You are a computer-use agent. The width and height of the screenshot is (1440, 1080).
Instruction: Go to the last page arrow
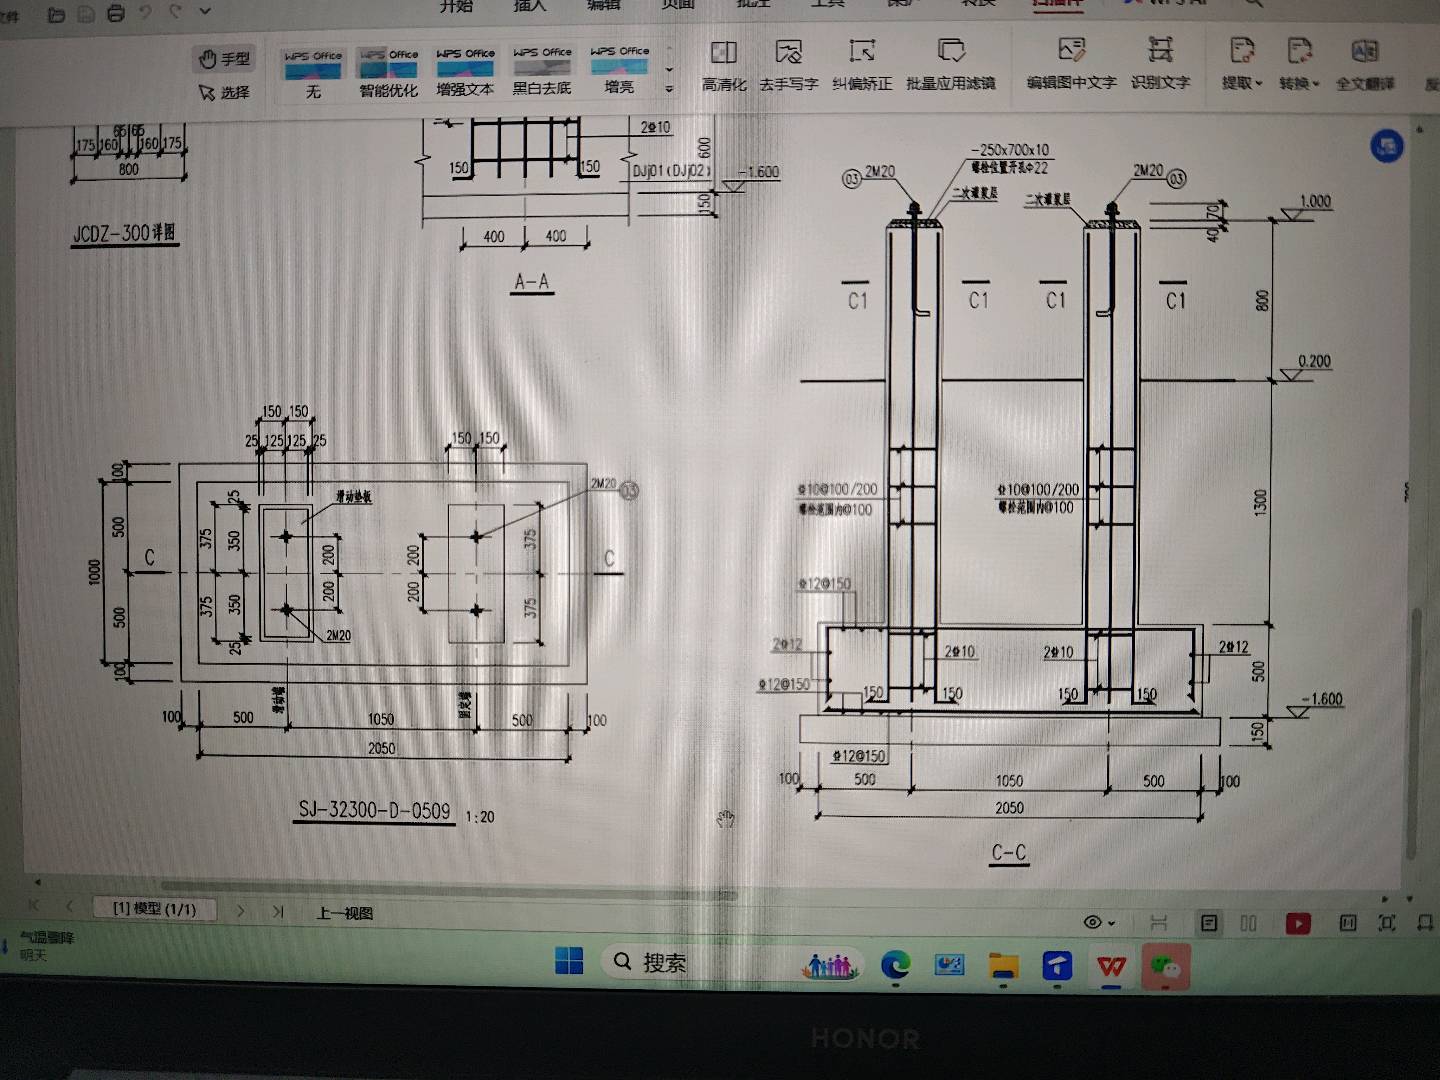(x=278, y=912)
